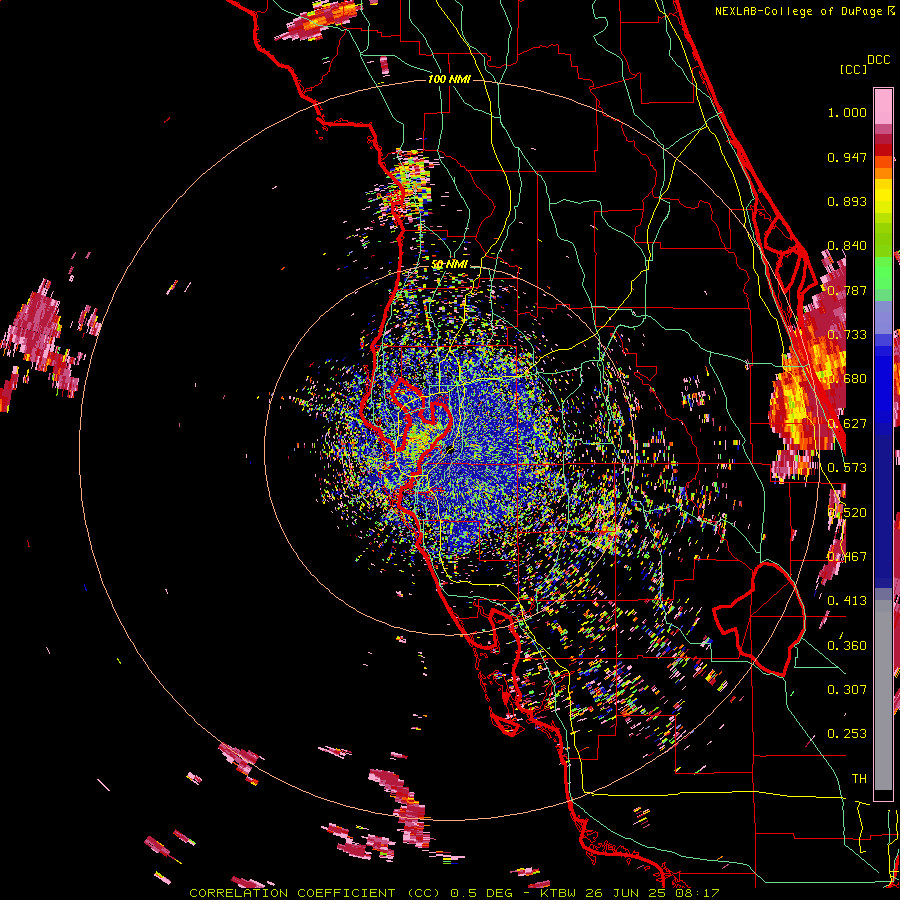This screenshot has width=900, height=900.
Task: Click the 0.627 scale value
Action: click(847, 424)
